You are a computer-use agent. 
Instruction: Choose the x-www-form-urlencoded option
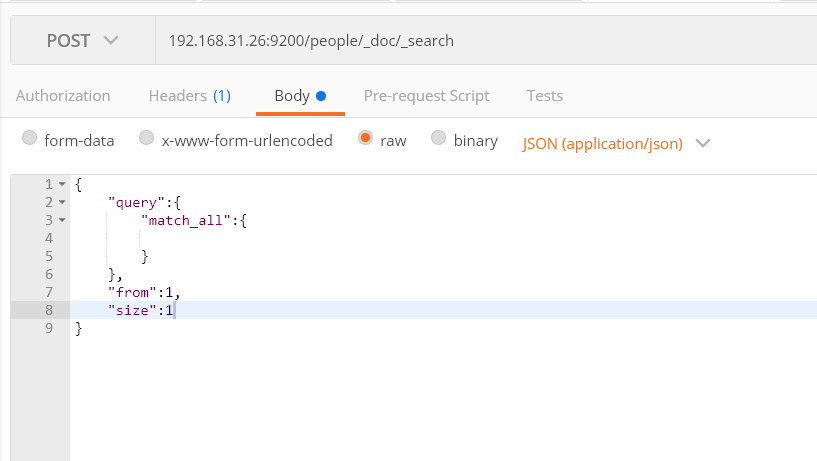[147, 140]
